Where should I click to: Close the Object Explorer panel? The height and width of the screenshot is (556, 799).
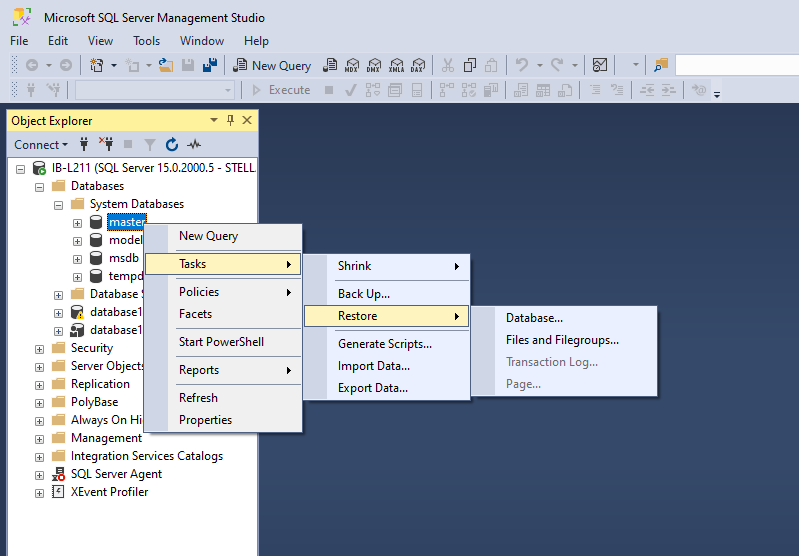[x=247, y=120]
